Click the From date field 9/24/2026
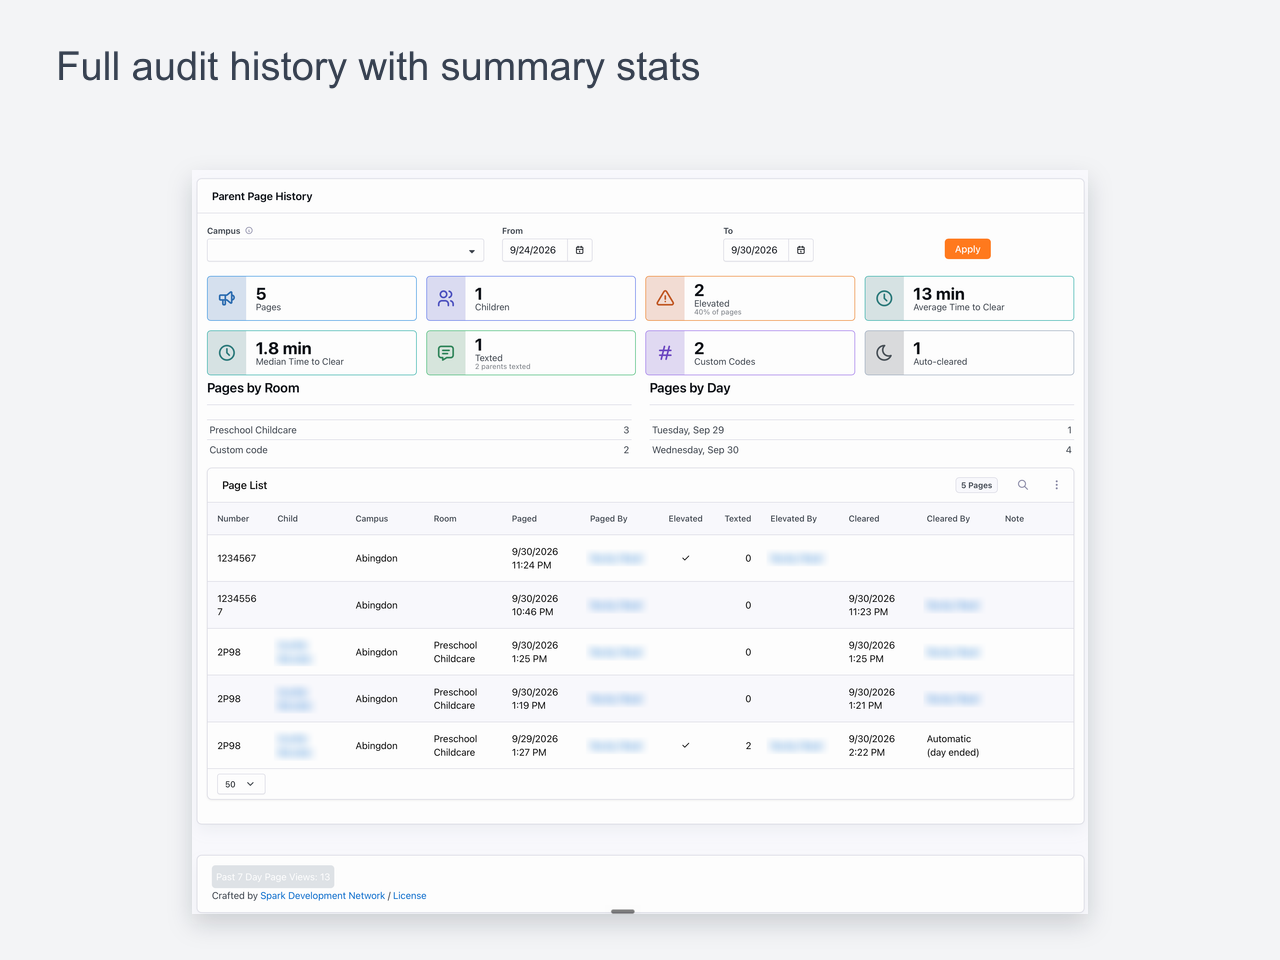 click(535, 250)
